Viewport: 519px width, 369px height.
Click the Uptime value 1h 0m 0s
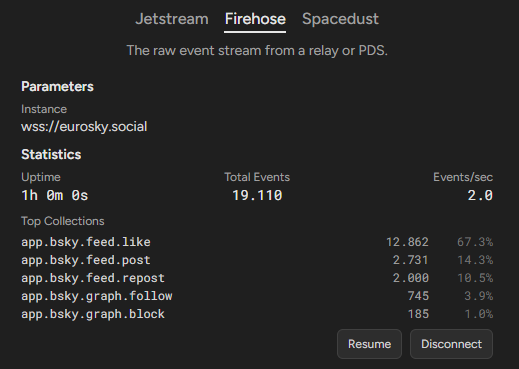55,195
